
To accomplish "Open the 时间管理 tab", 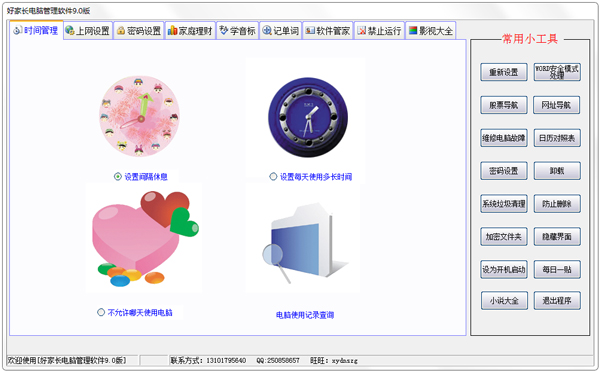I will (x=36, y=30).
